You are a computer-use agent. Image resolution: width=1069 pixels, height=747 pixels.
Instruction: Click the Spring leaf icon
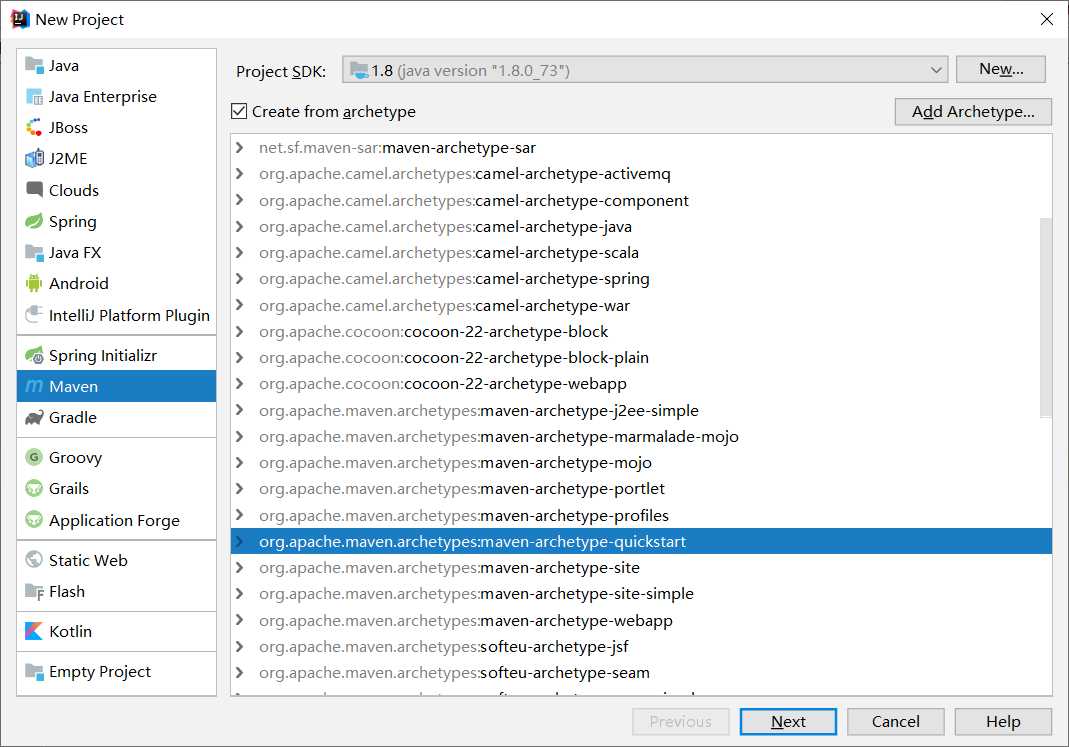coord(34,222)
